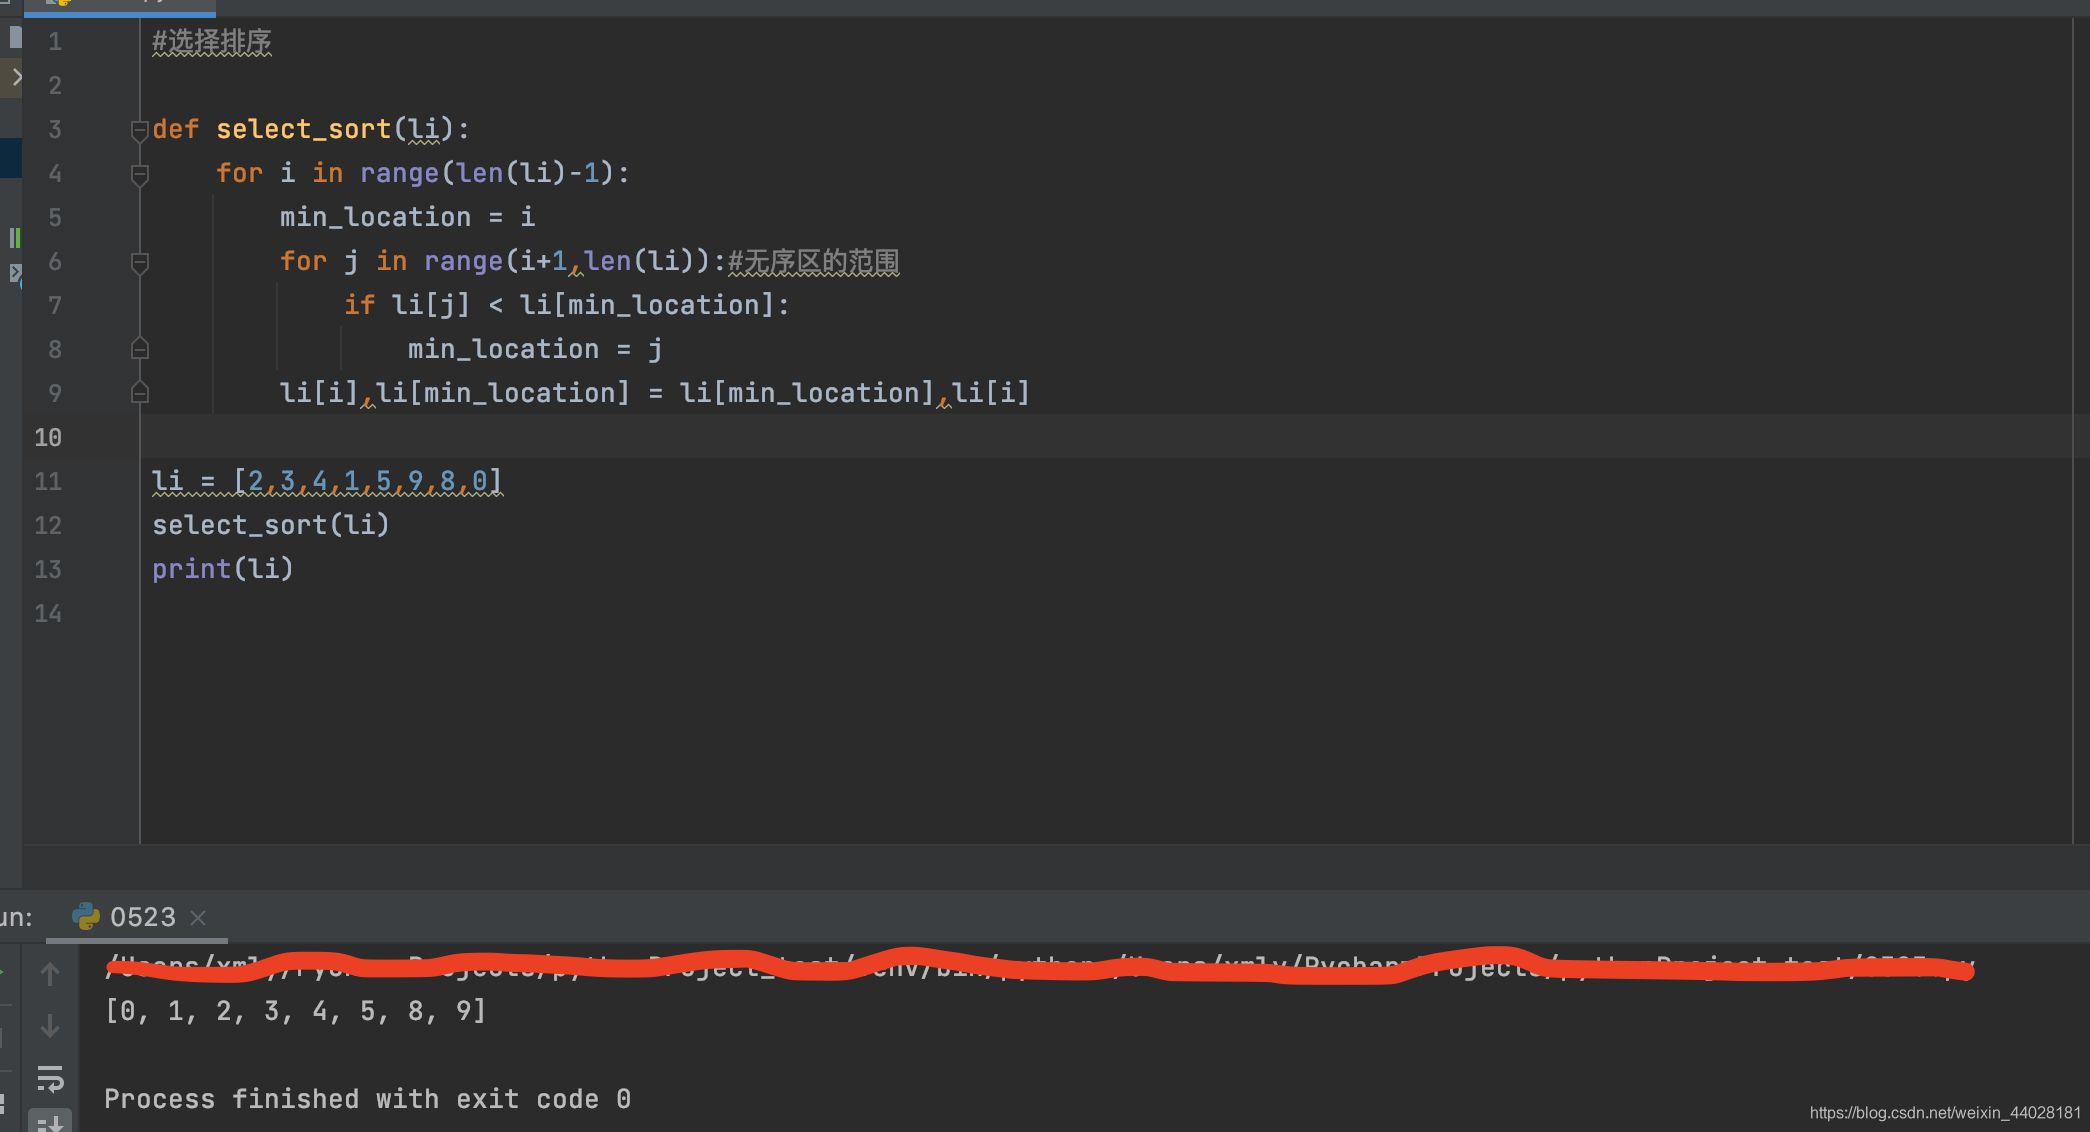The image size is (2090, 1132).
Task: Click range(len(li)-1) on line 4
Action: [x=487, y=174]
